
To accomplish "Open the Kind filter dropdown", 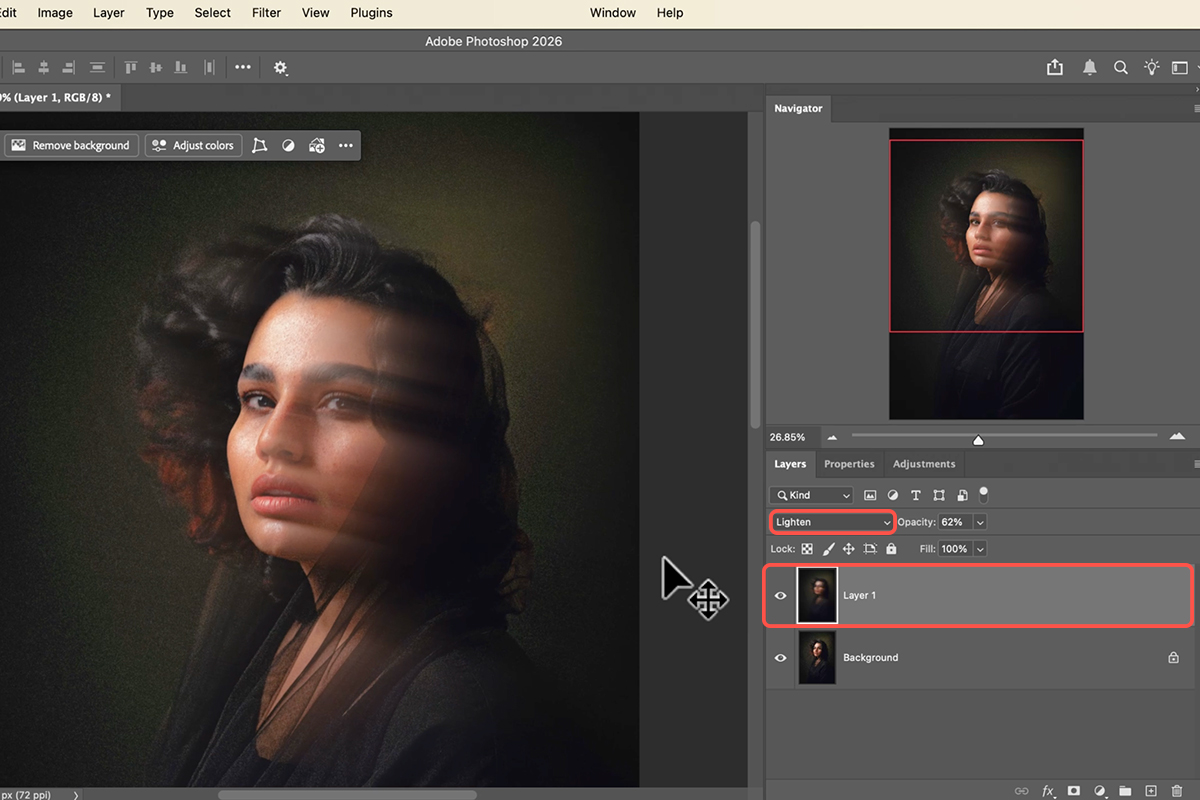I will point(811,495).
